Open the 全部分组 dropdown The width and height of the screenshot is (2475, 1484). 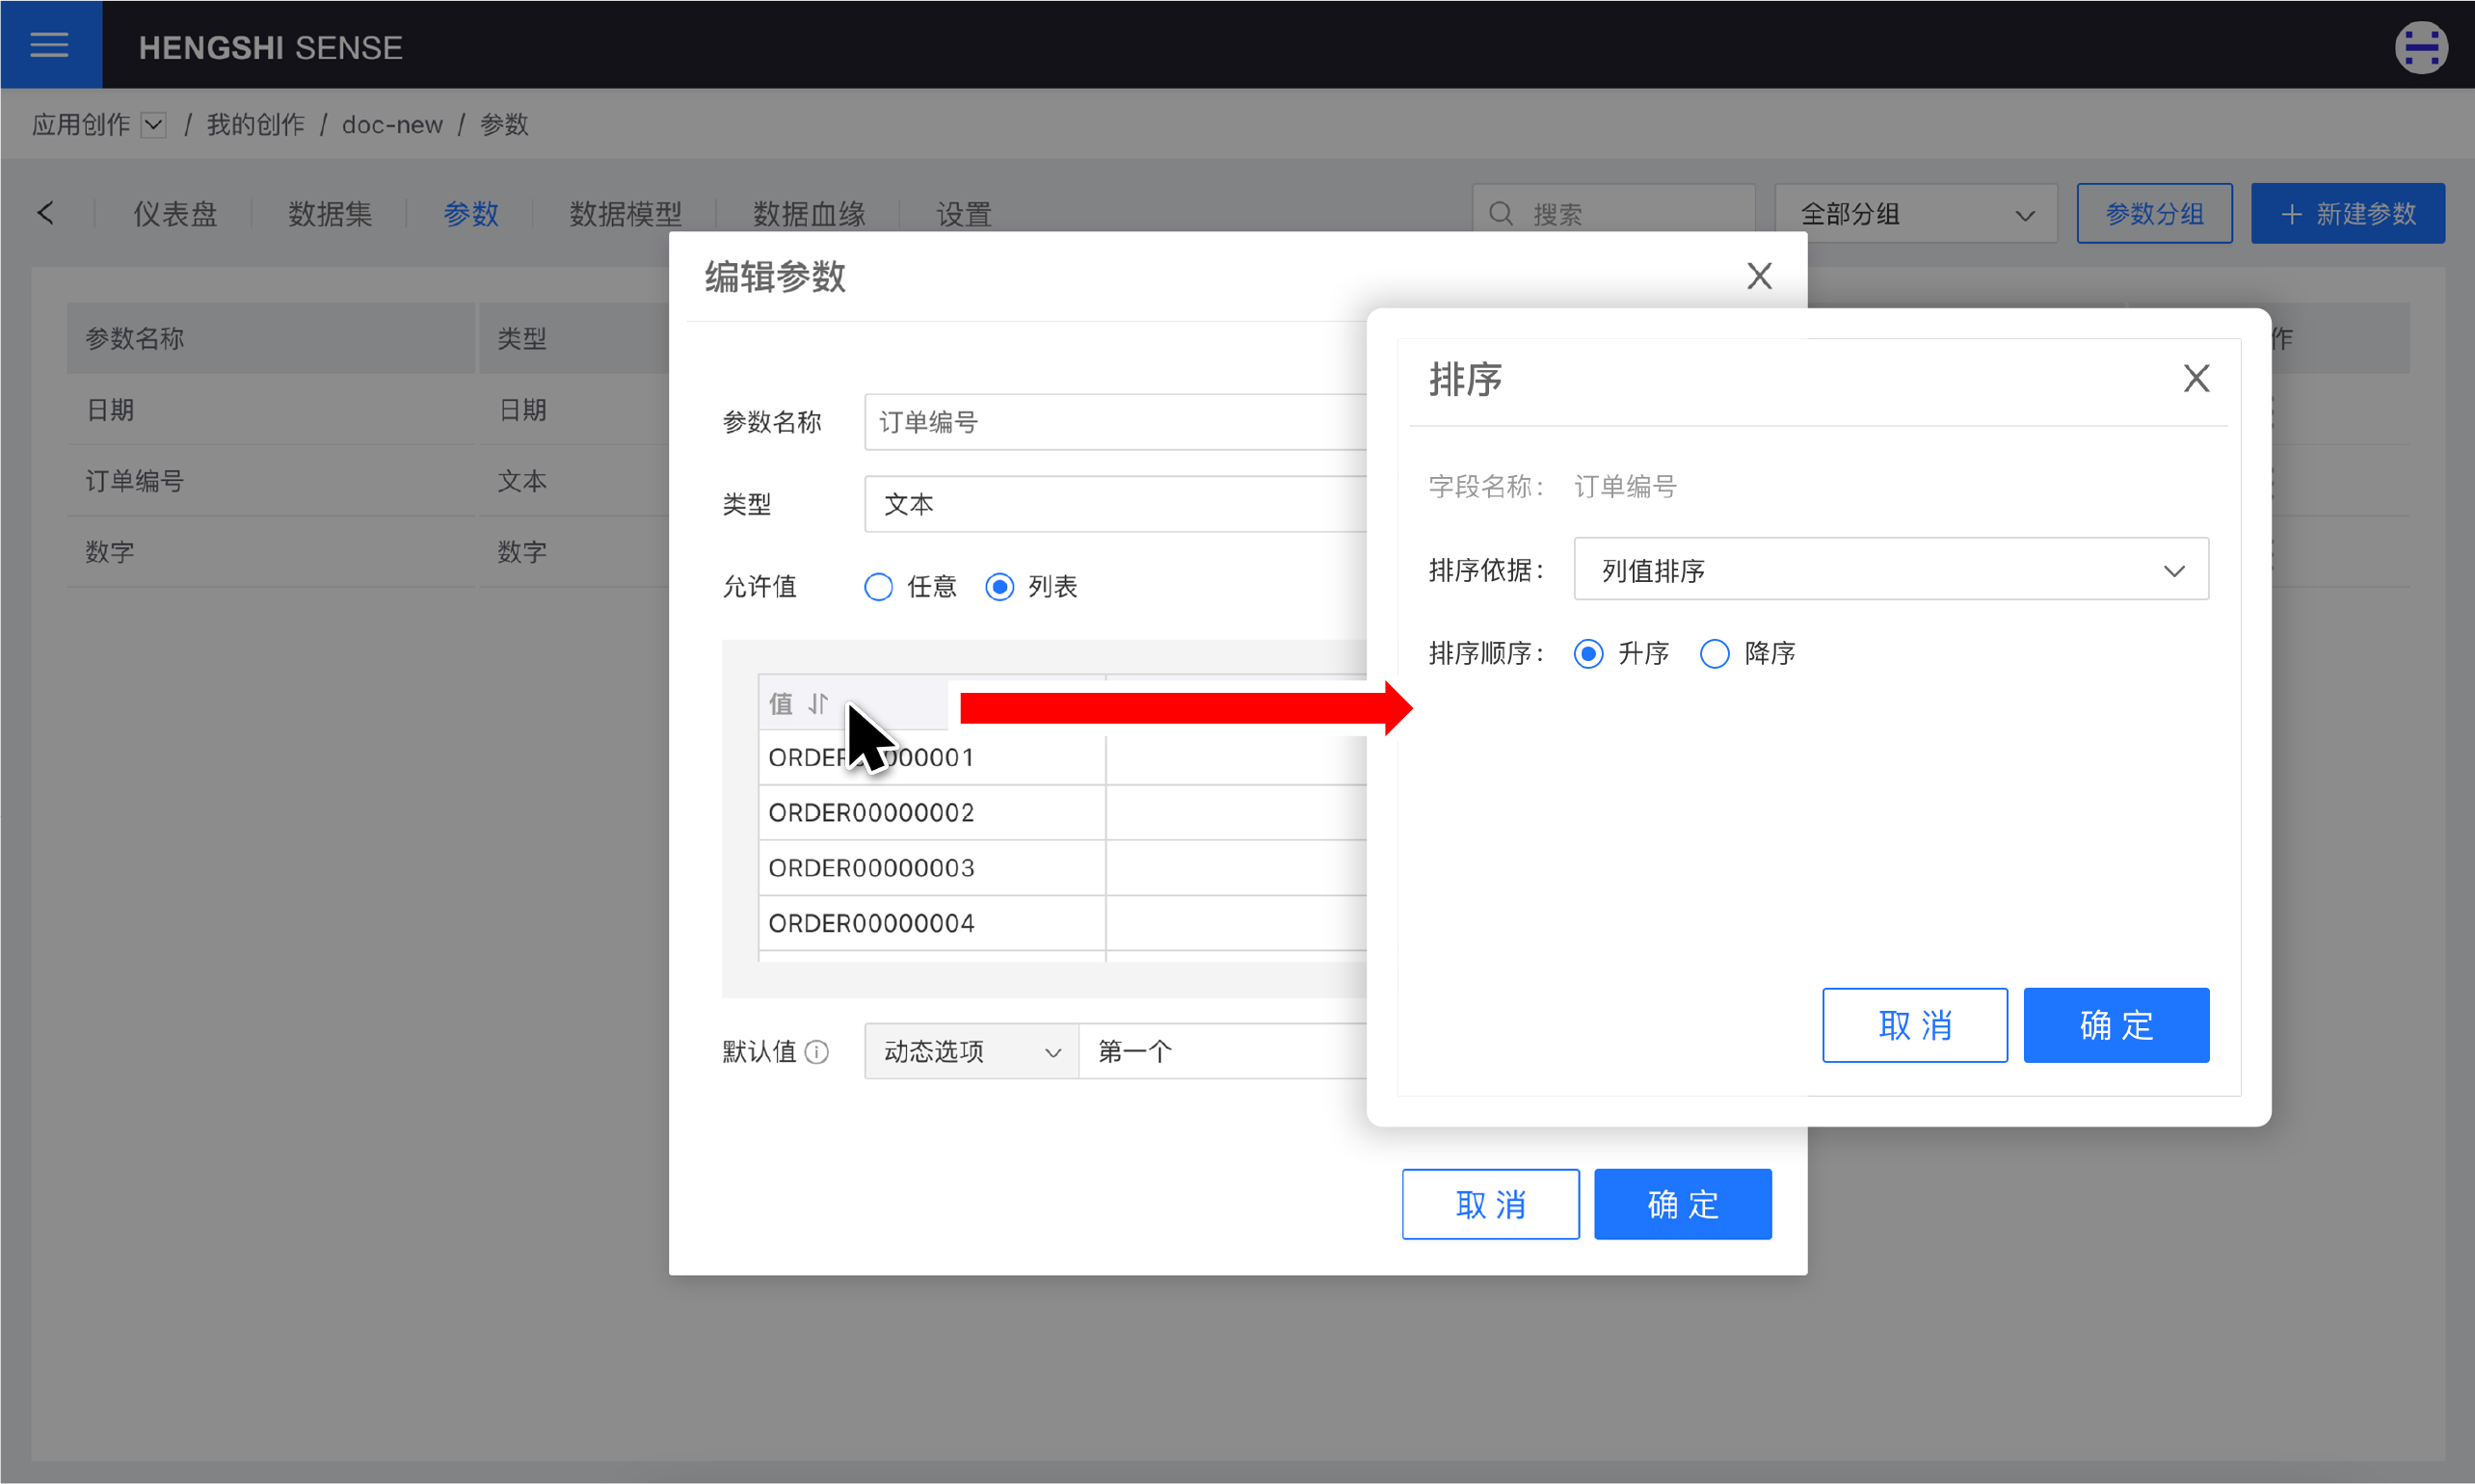pyautogui.click(x=1915, y=214)
